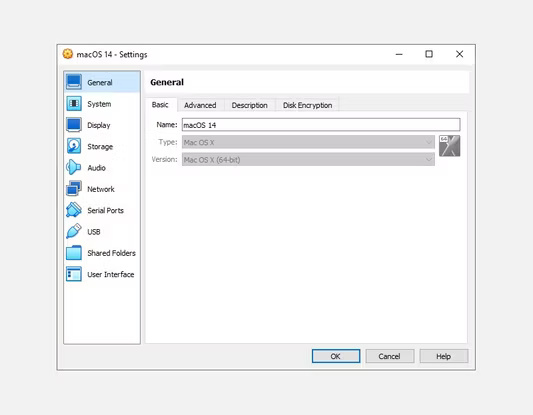Viewport: 533px width, 415px height.
Task: Confirm settings with OK button
Action: click(336, 356)
